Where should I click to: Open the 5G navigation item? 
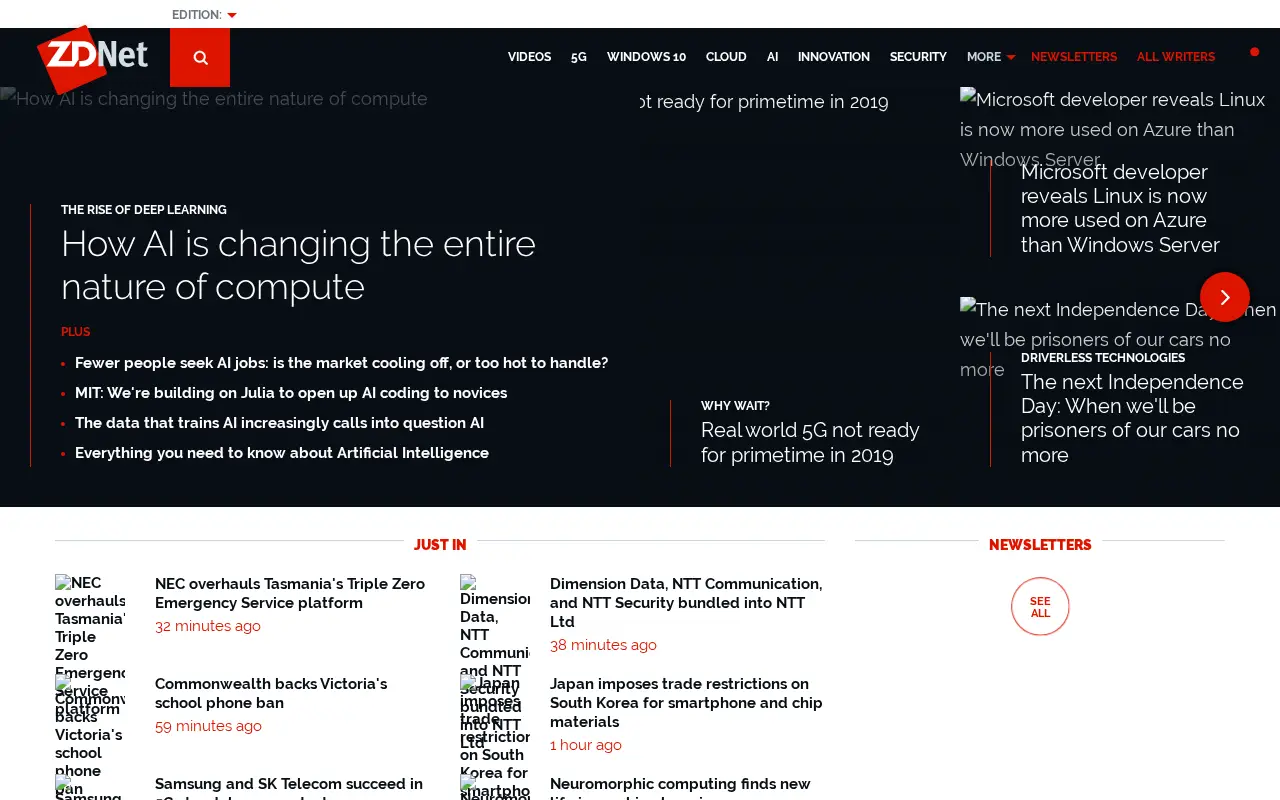[x=579, y=57]
